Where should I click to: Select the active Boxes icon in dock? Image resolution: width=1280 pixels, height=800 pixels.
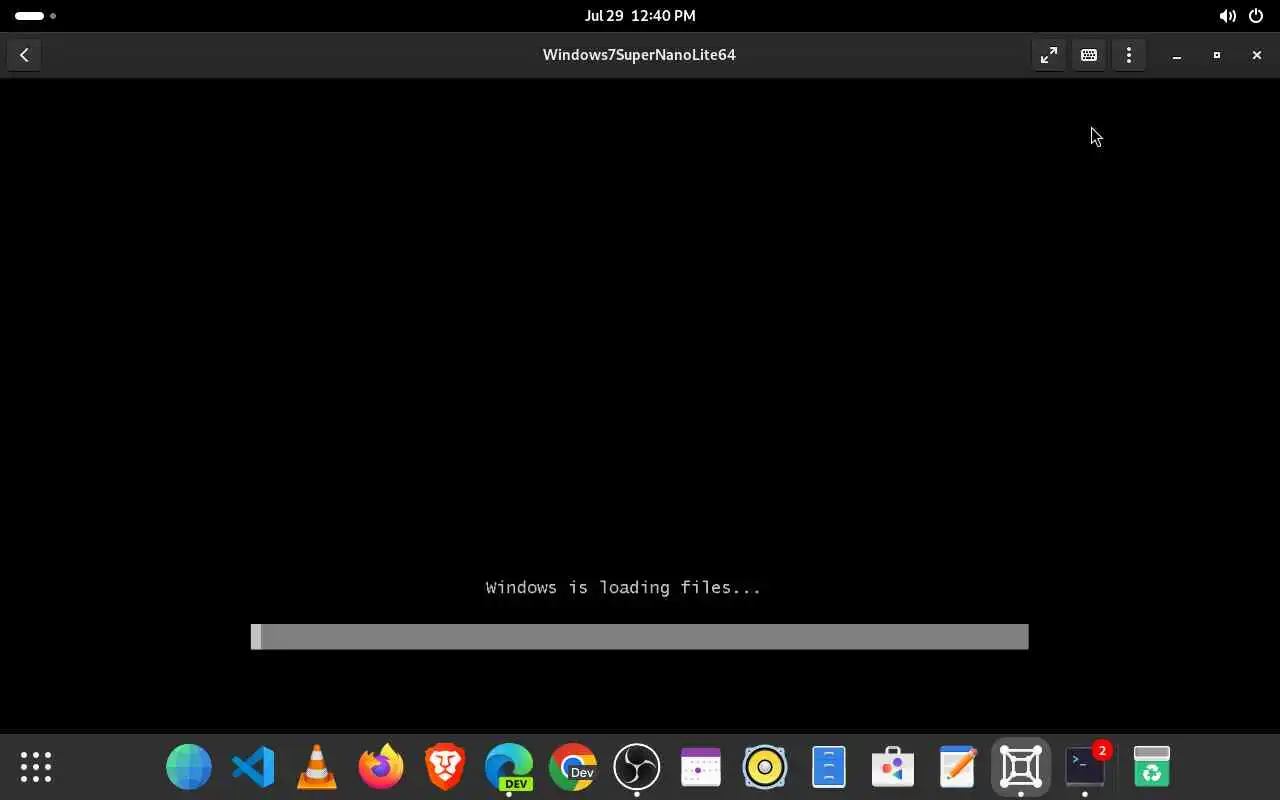(x=1021, y=767)
